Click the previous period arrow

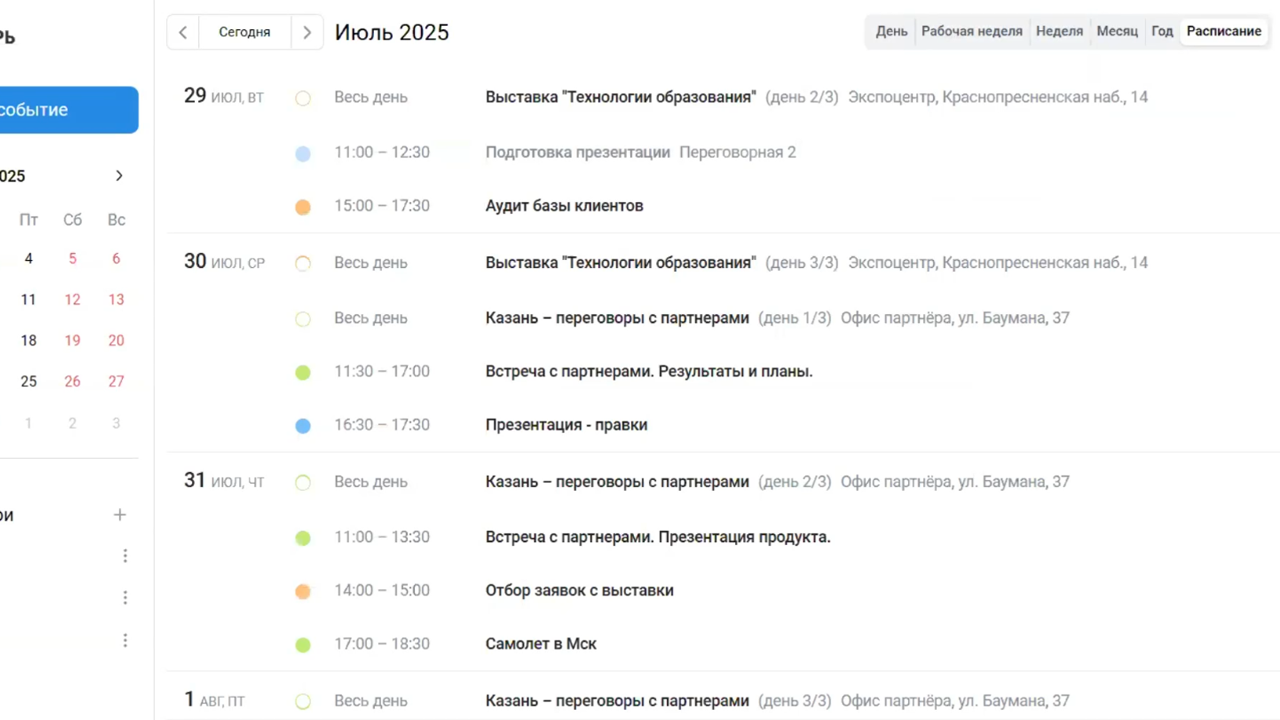(x=182, y=32)
